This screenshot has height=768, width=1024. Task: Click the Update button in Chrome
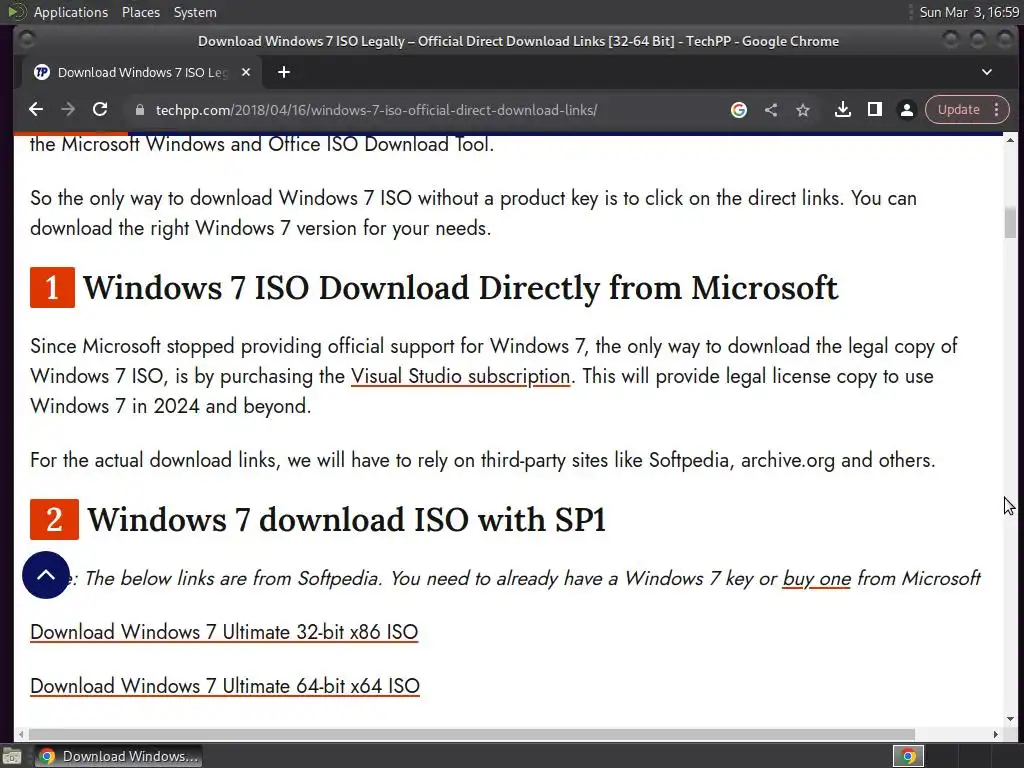tap(959, 110)
